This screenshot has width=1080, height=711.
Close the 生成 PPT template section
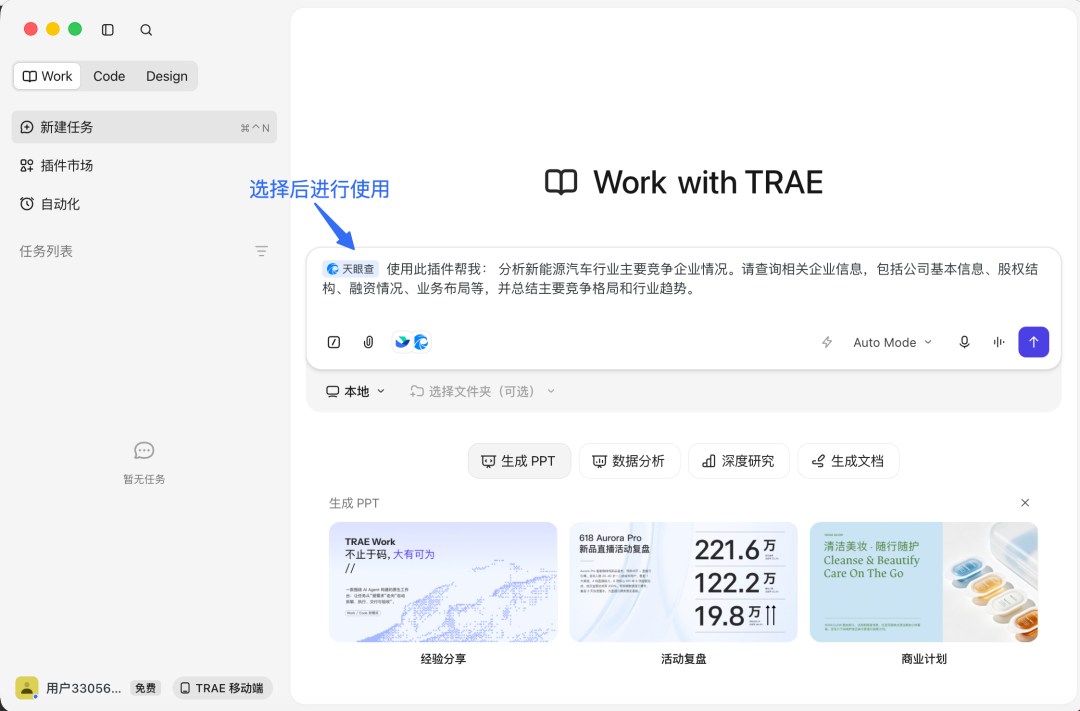(1025, 503)
